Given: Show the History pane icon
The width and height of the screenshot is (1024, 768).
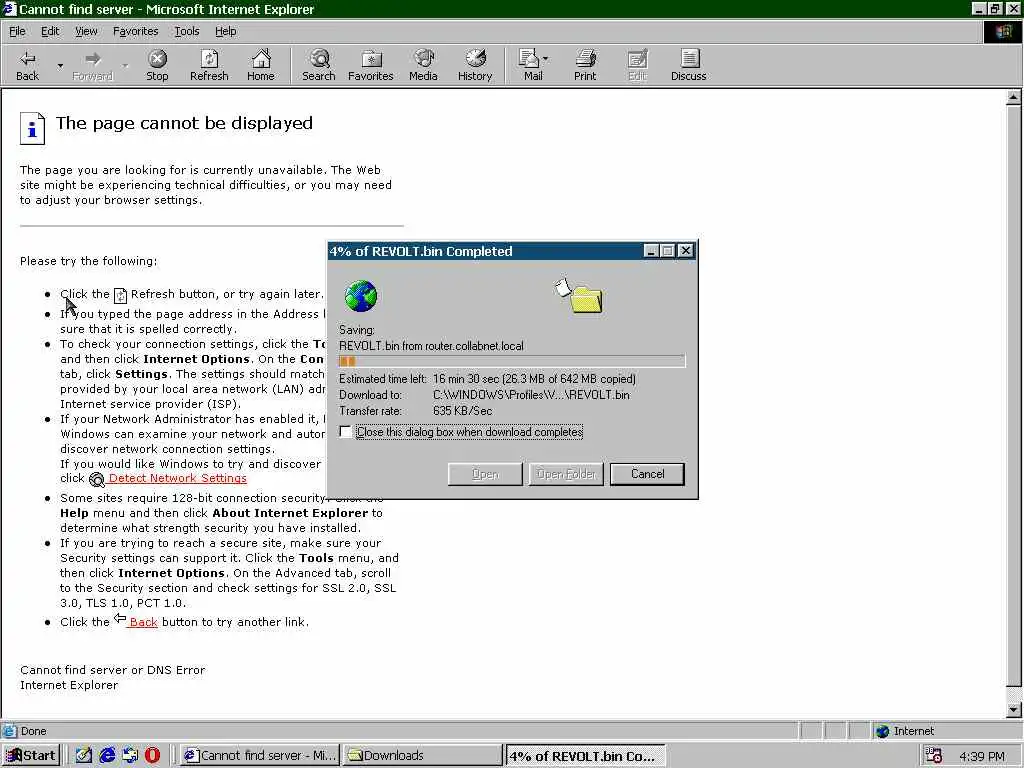Looking at the screenshot, I should click(475, 65).
